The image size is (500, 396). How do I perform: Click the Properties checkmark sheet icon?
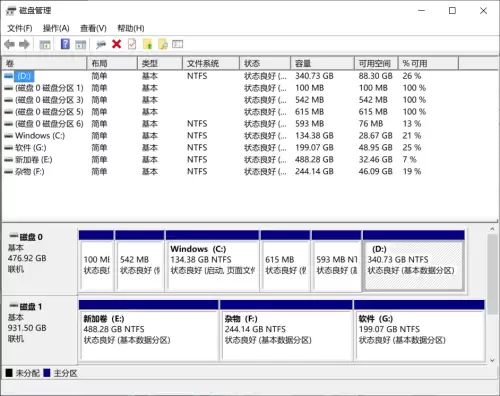pos(132,44)
